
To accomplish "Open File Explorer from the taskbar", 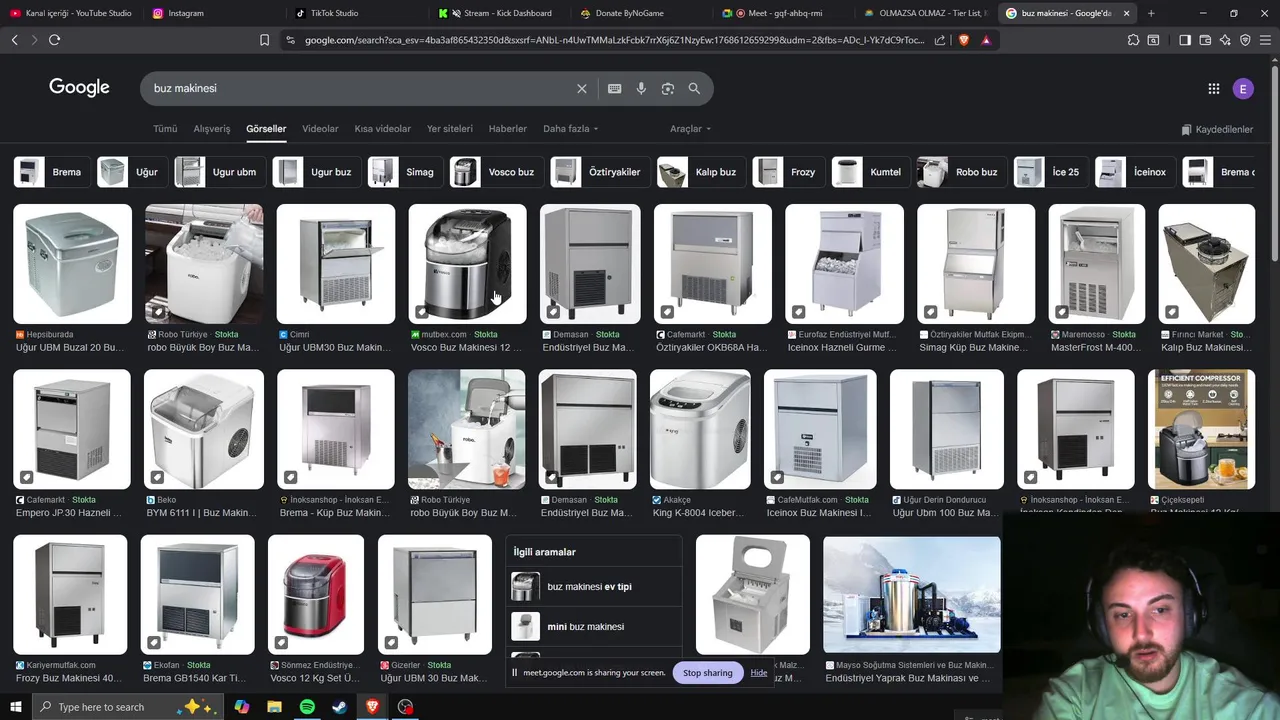I will tap(274, 707).
